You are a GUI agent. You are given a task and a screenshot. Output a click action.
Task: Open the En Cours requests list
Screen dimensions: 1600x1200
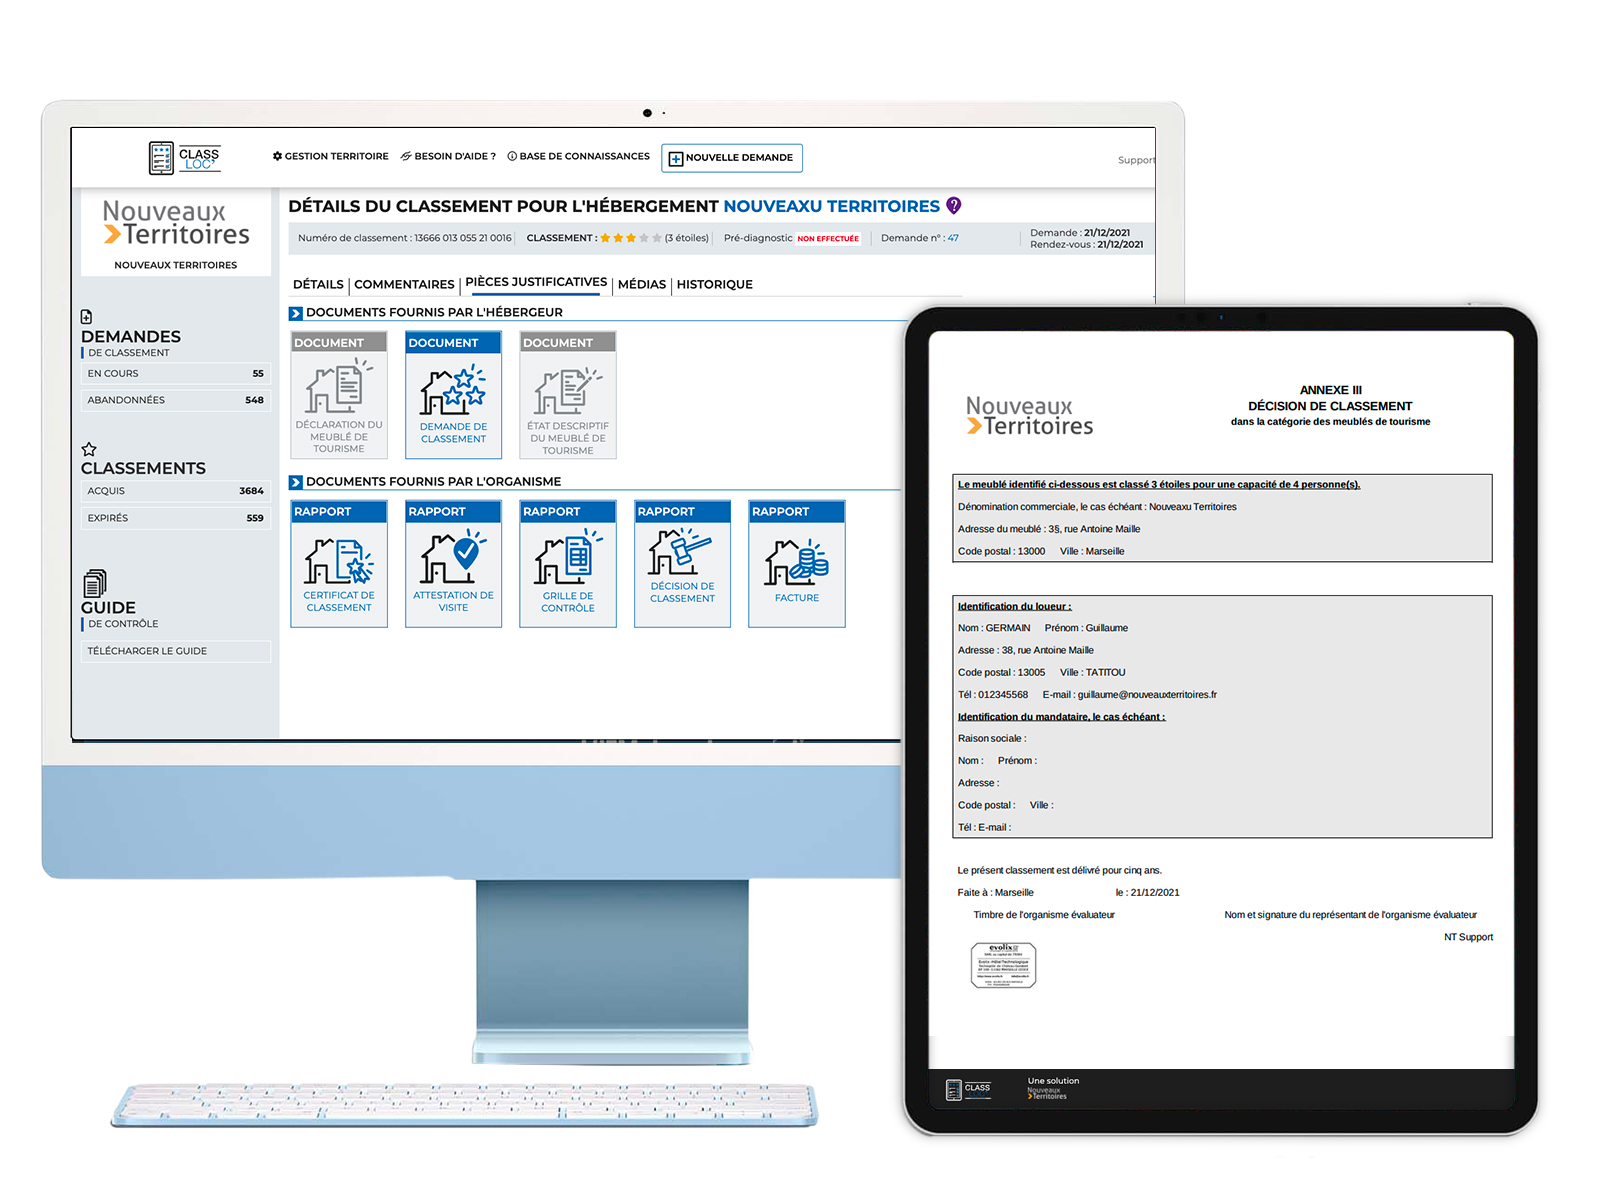pos(175,374)
